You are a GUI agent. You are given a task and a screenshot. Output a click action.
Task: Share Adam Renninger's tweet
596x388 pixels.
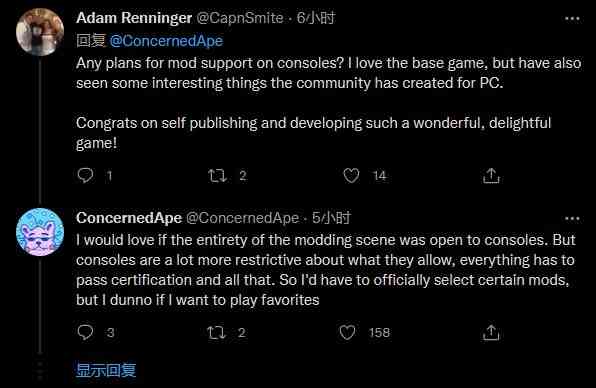point(491,176)
